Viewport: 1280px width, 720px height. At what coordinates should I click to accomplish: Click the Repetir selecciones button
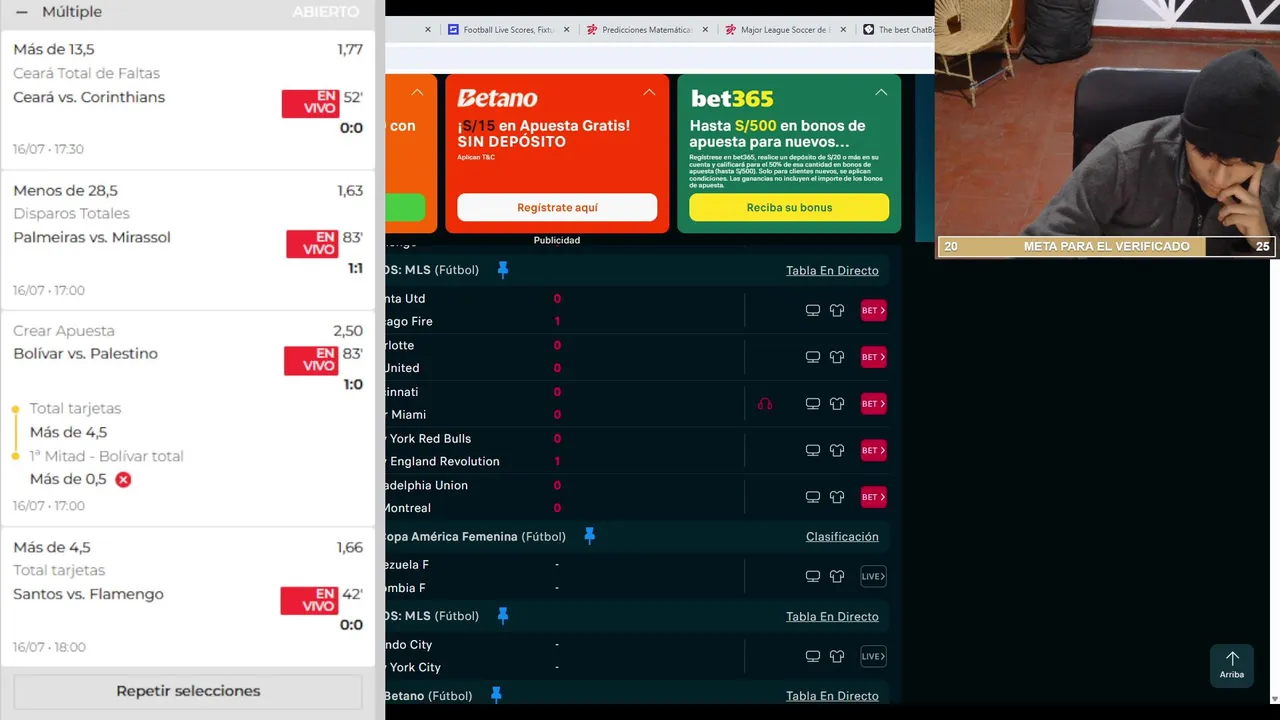click(x=188, y=691)
